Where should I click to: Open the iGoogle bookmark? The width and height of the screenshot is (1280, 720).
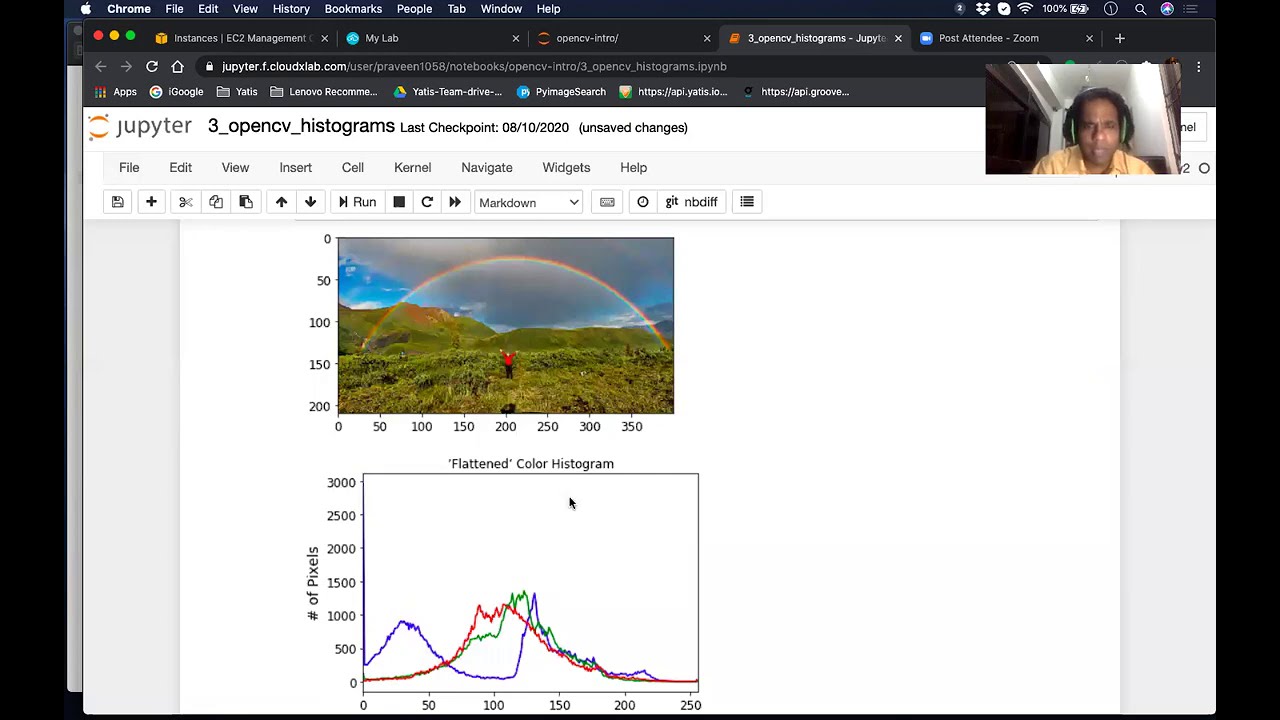click(176, 92)
